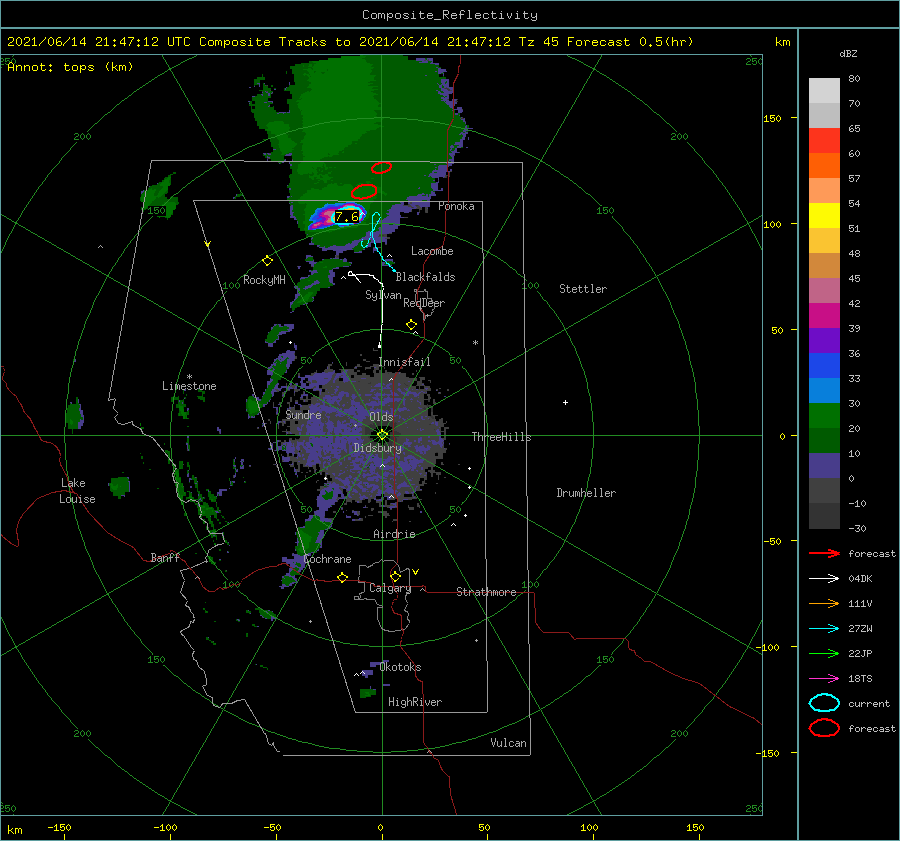
Task: Click the Lacombe city label
Action: point(432,251)
